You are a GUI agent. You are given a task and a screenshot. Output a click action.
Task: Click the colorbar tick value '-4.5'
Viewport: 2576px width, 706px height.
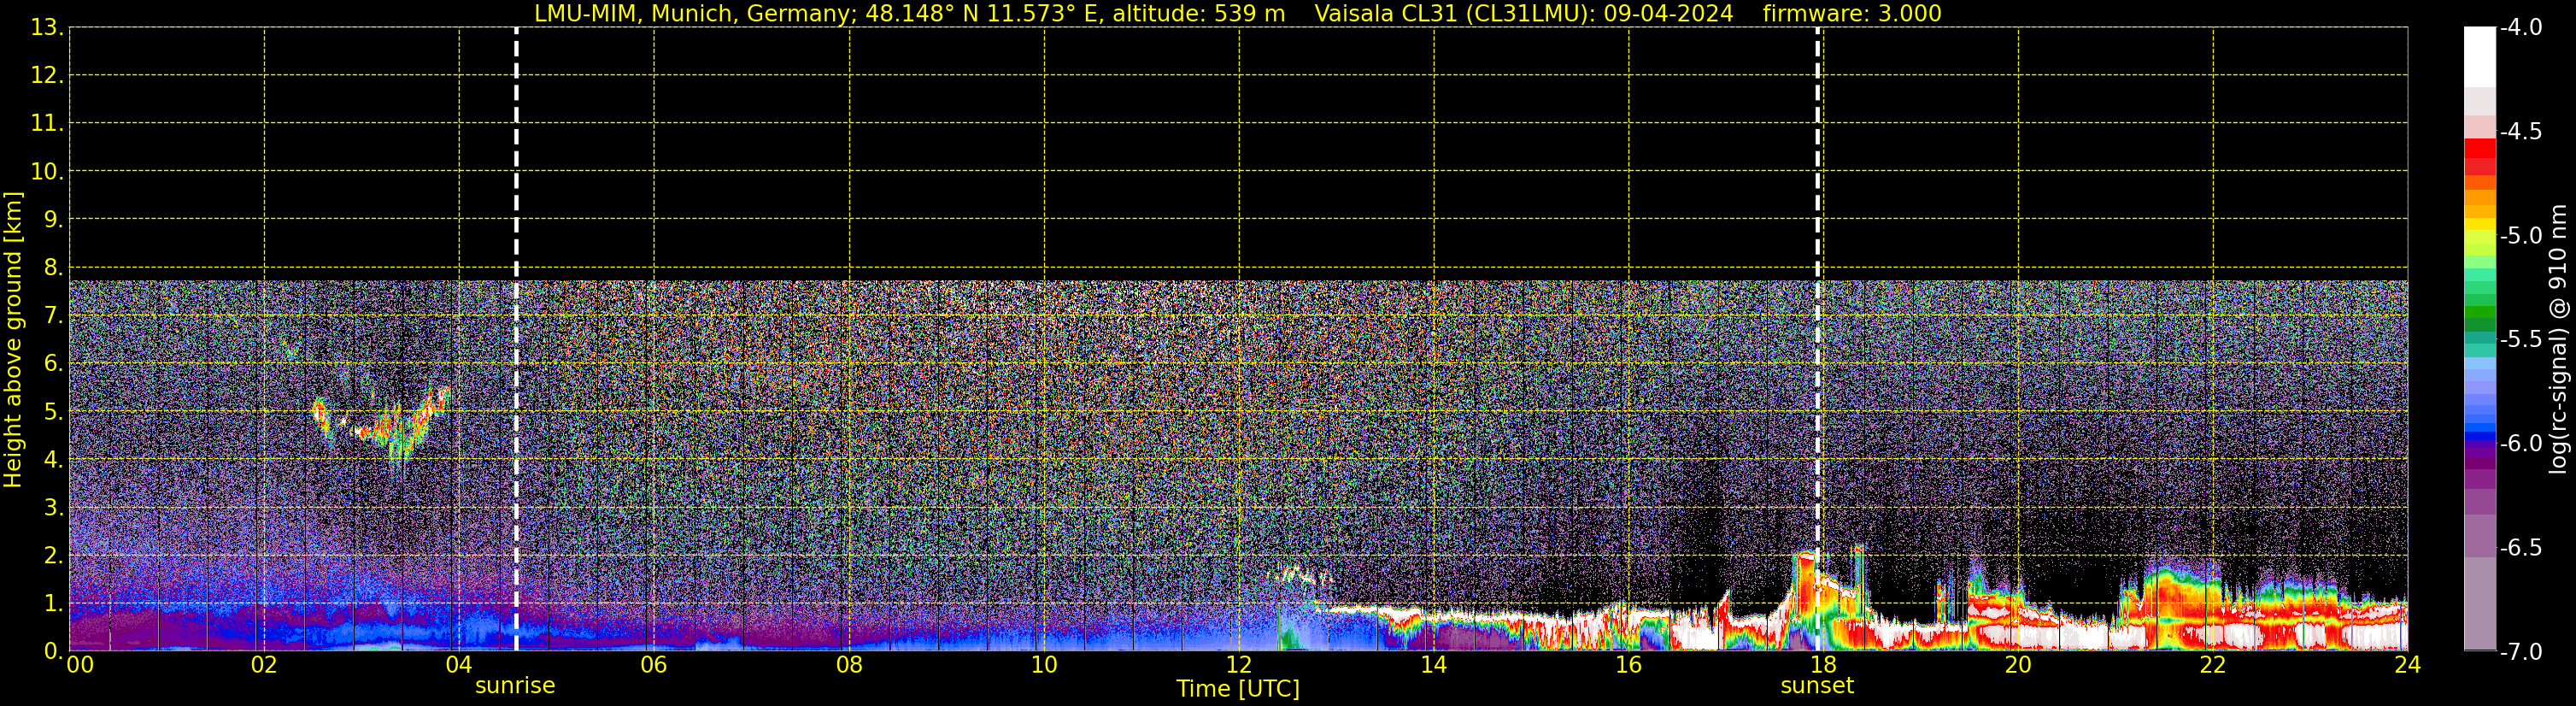2520,132
